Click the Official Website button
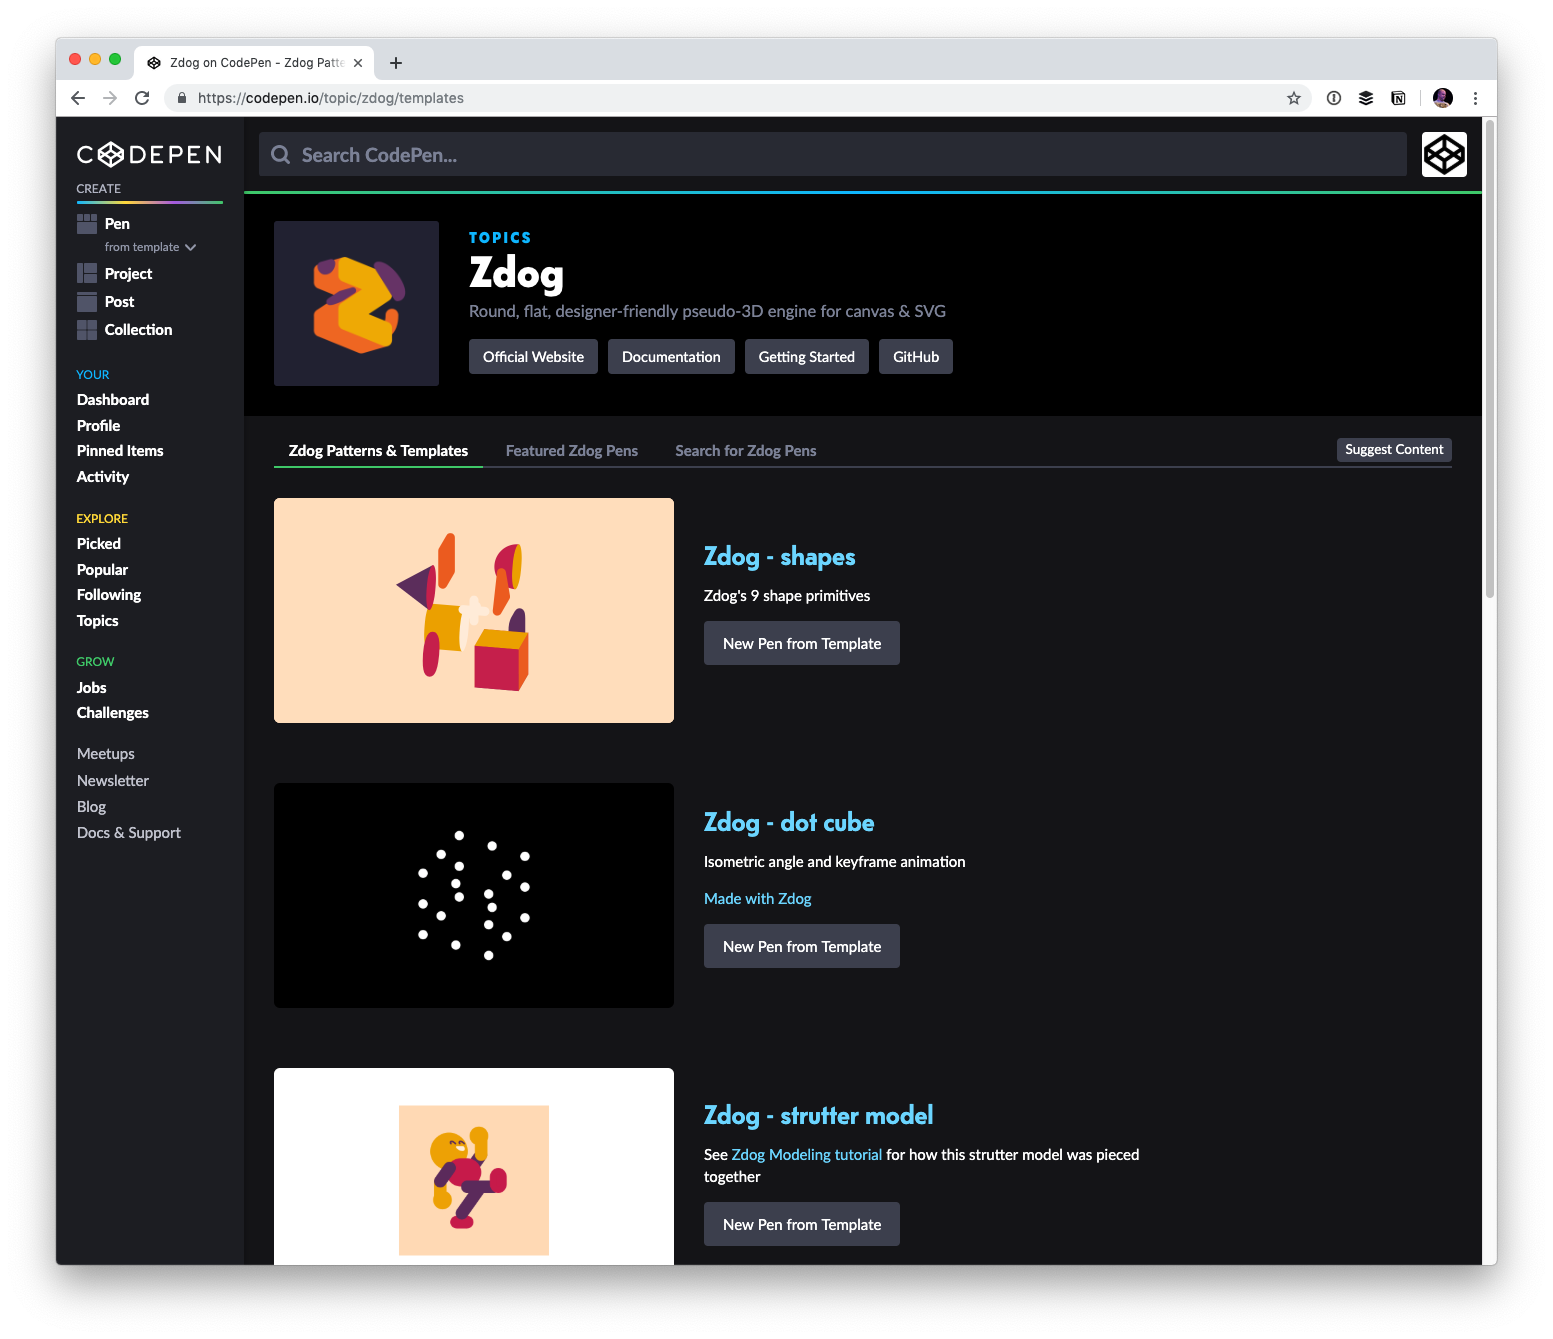The width and height of the screenshot is (1553, 1339). tap(533, 357)
